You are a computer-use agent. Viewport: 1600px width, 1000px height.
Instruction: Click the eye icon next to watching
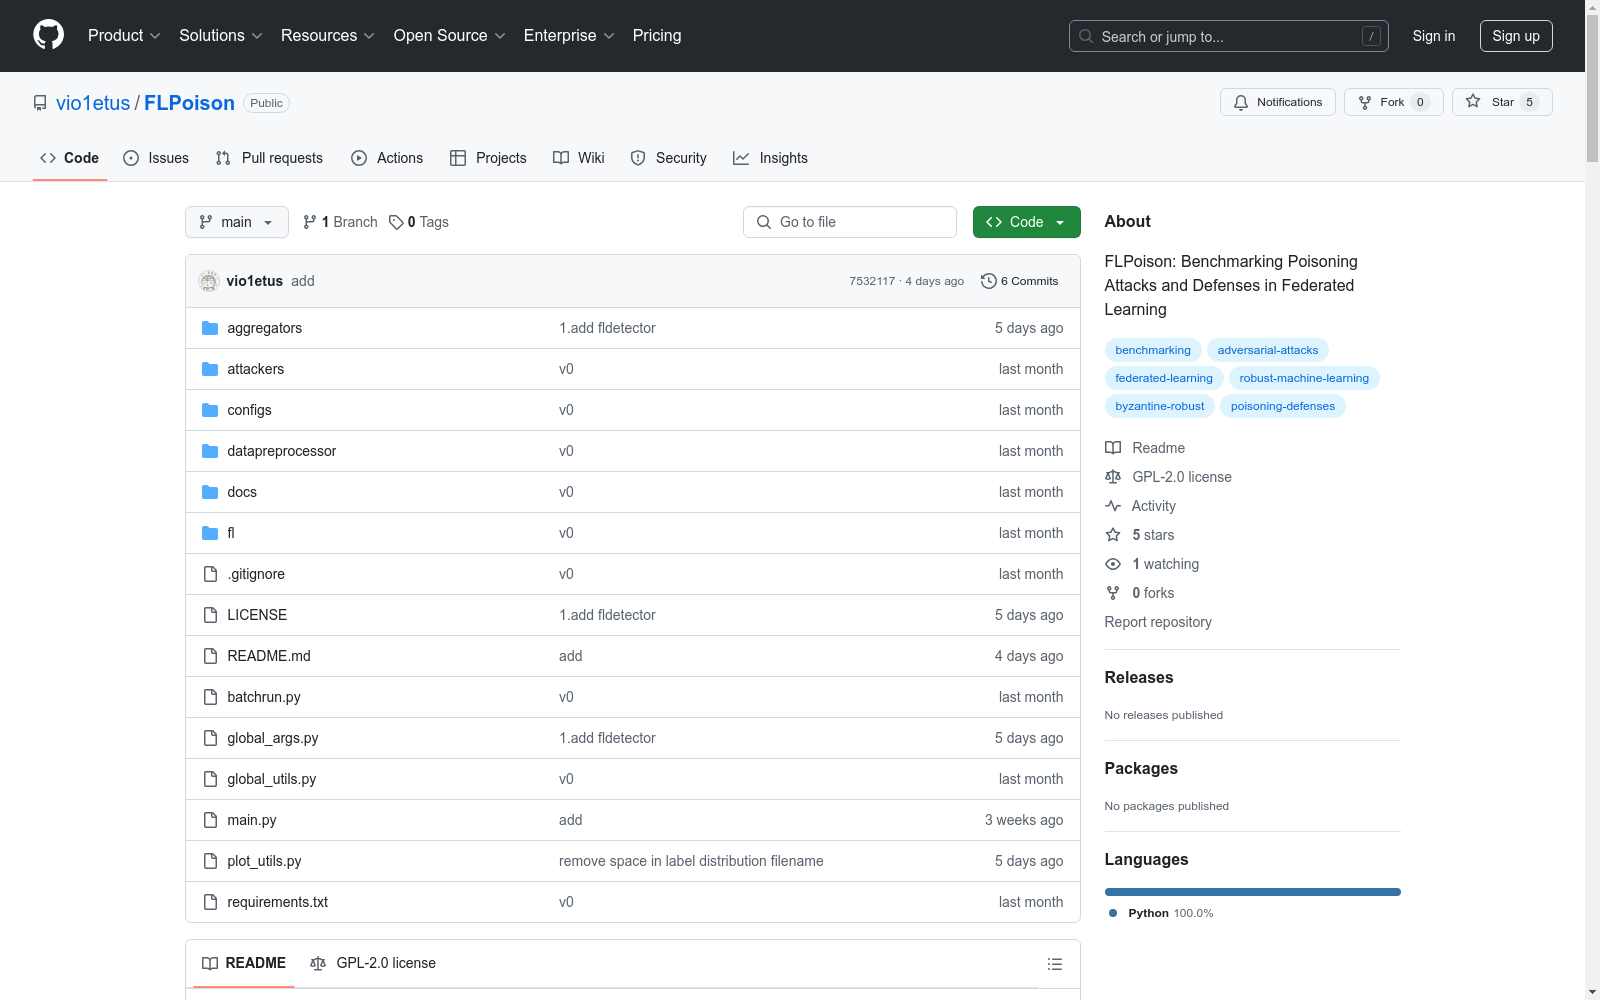pos(1113,564)
